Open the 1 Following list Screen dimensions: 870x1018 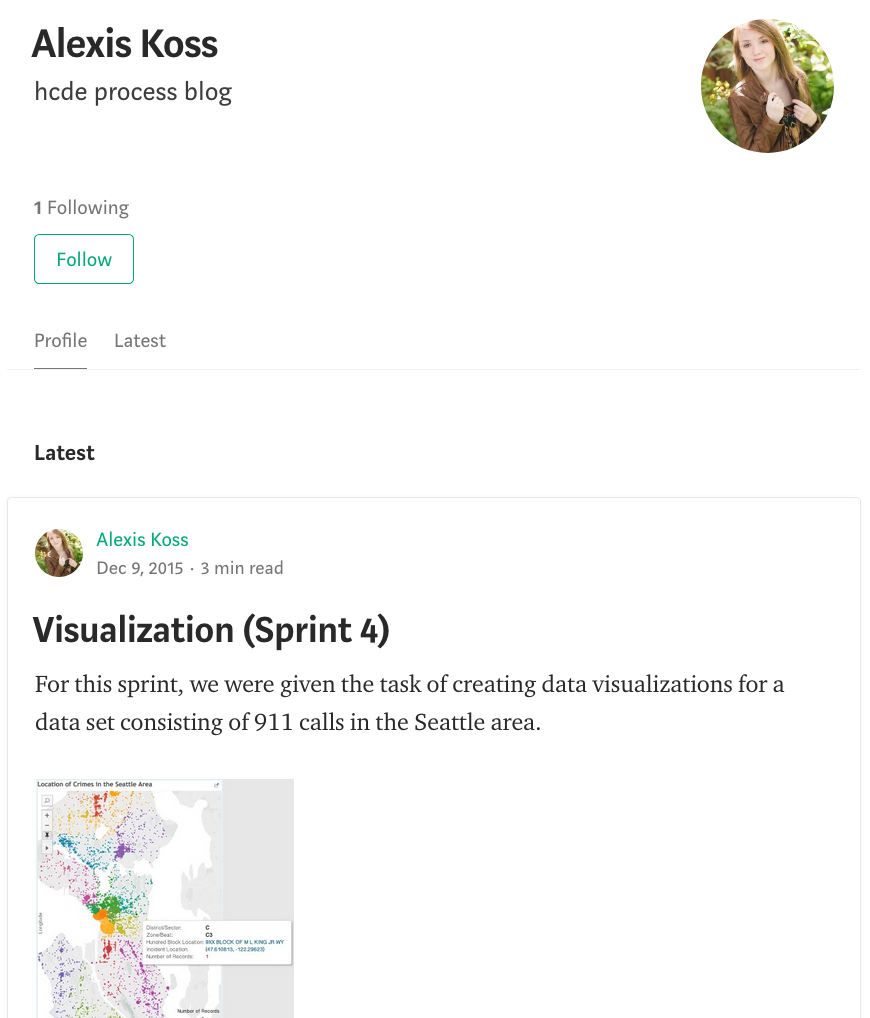click(x=81, y=208)
